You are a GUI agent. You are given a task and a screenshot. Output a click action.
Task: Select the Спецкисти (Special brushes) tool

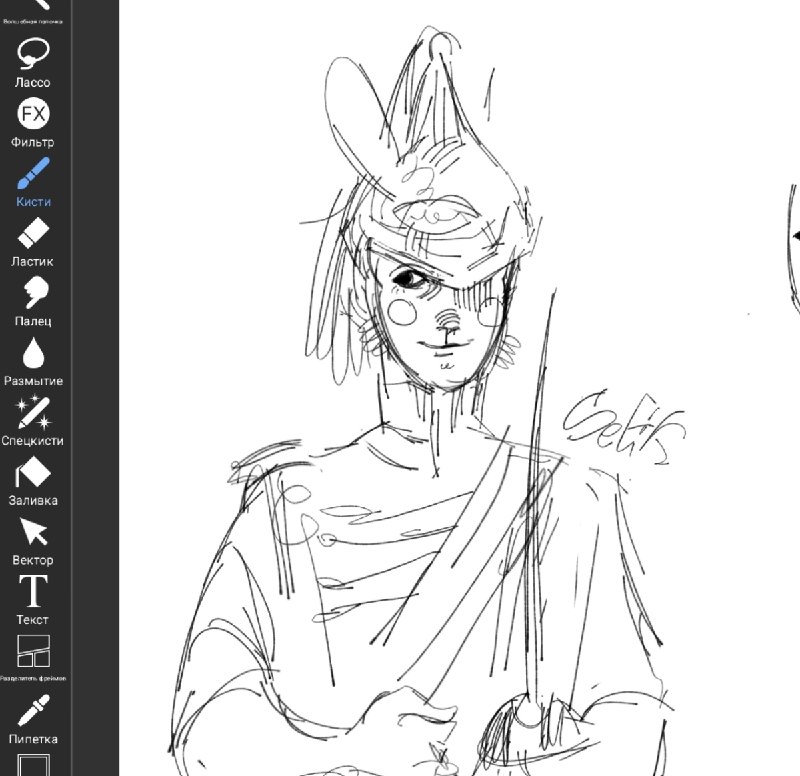click(x=33, y=421)
